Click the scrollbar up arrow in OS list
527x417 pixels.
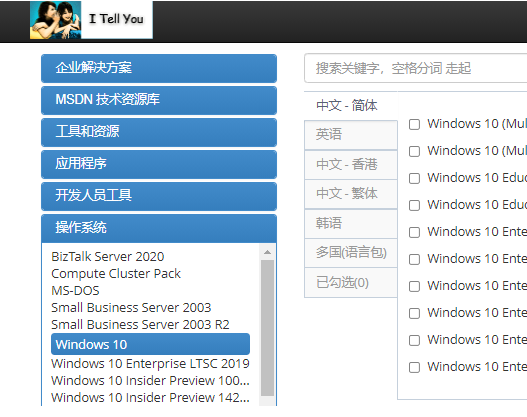[268, 252]
